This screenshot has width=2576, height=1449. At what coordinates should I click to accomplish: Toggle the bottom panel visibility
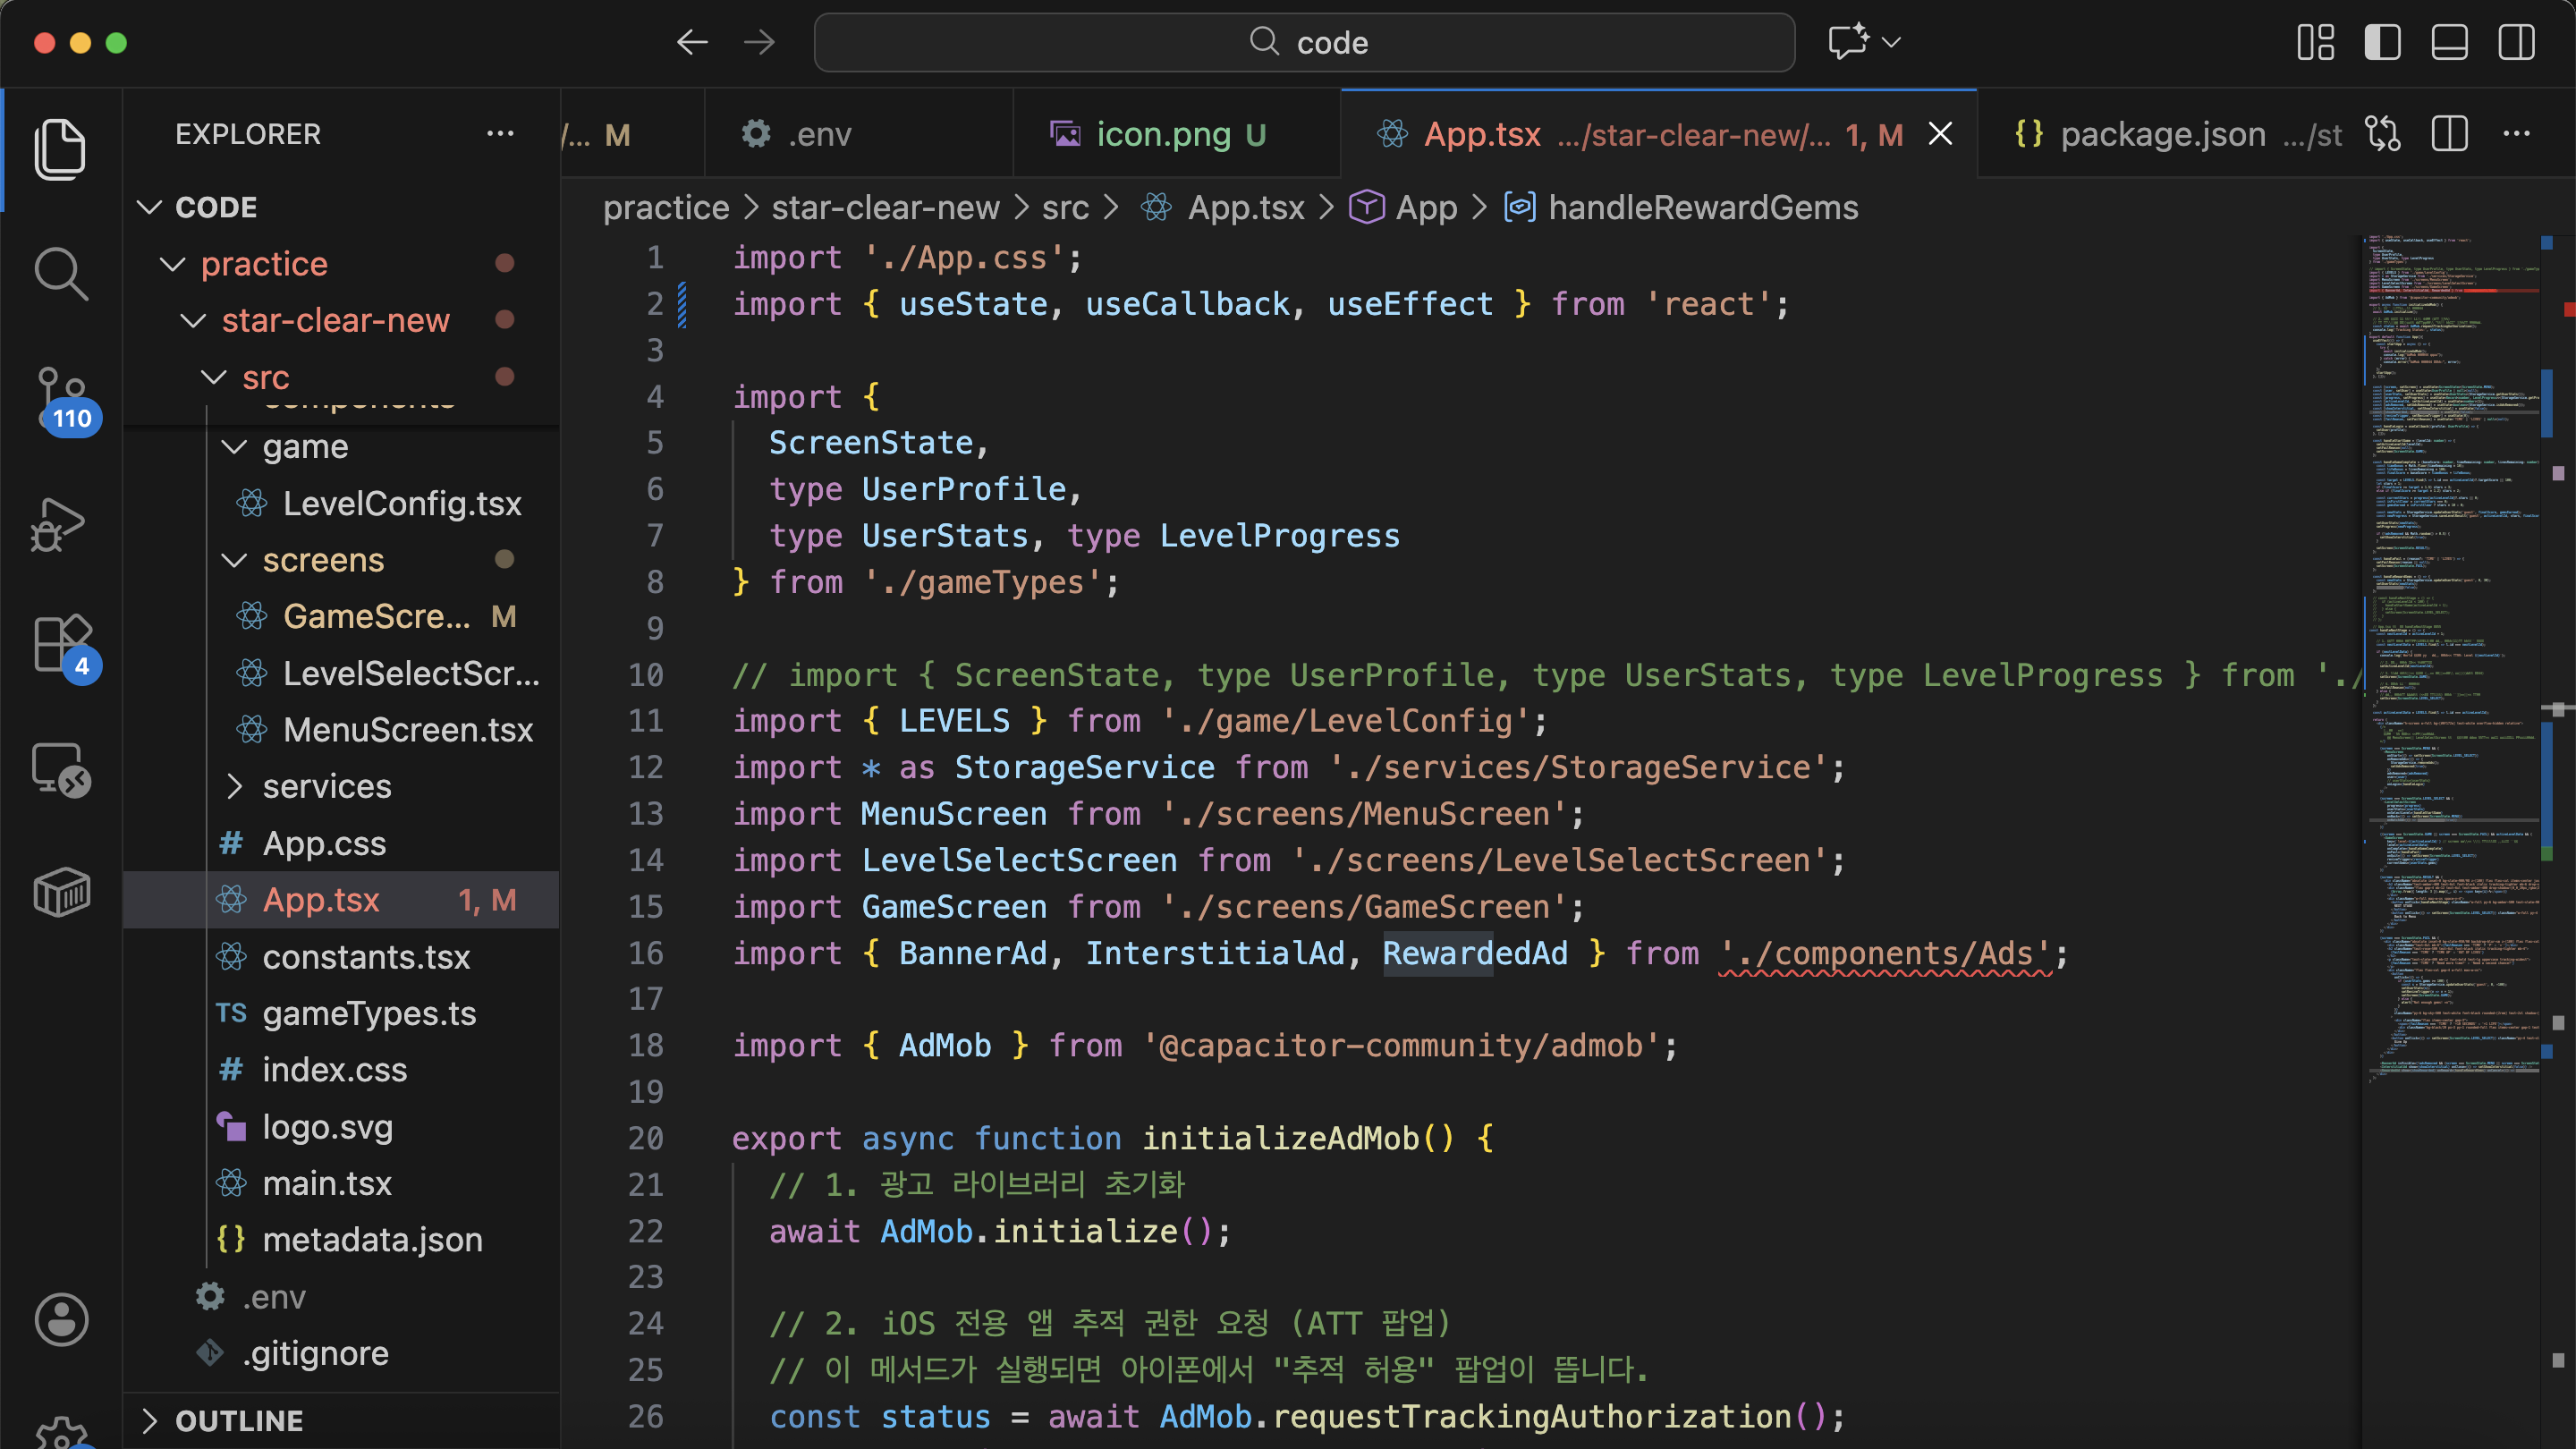click(x=2449, y=42)
